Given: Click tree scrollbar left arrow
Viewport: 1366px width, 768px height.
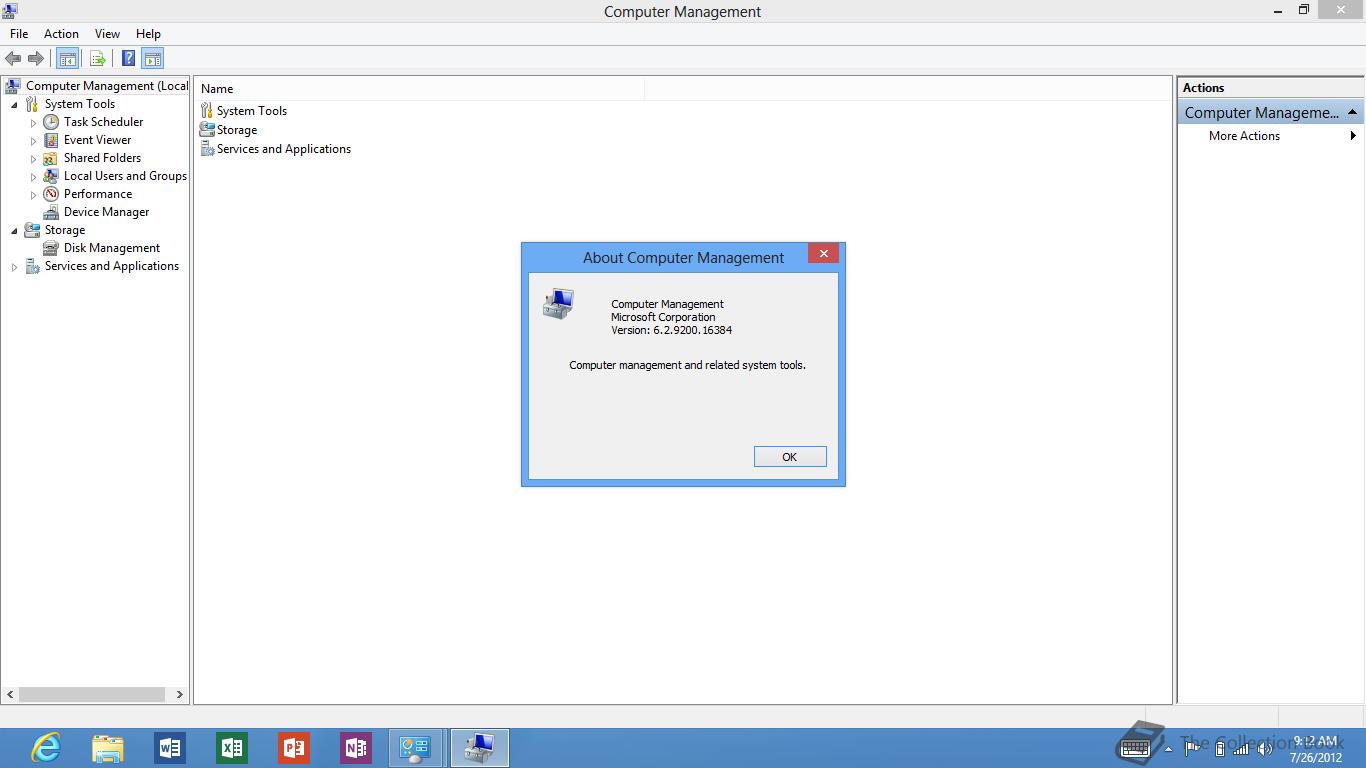Looking at the screenshot, I should pyautogui.click(x=11, y=694).
